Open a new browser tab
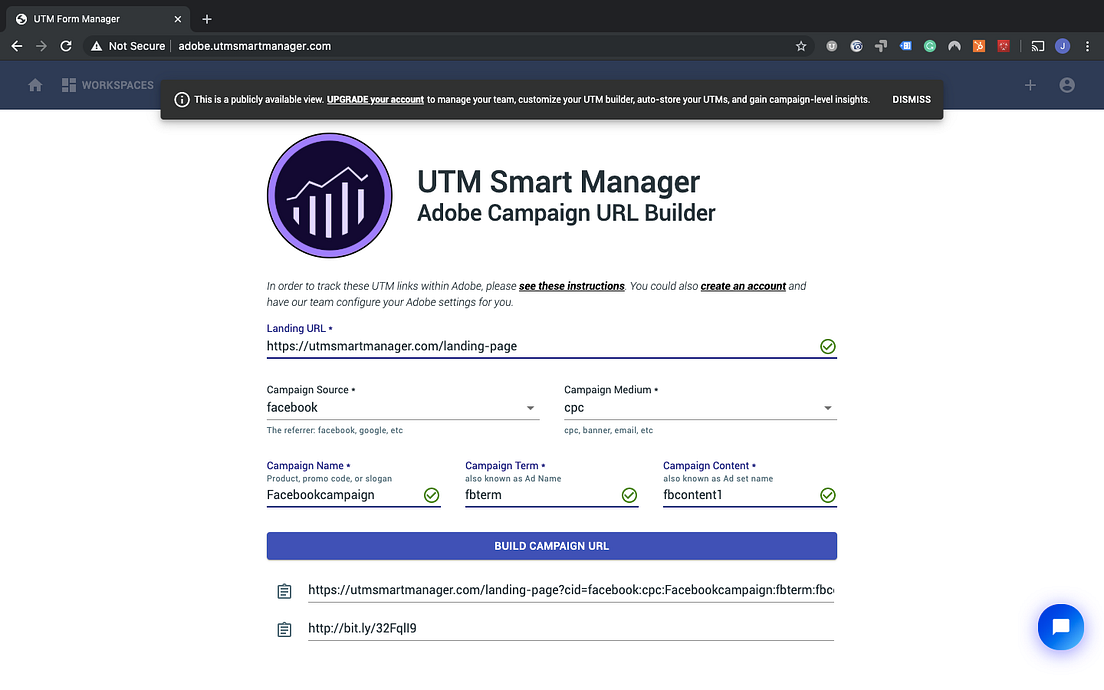1104x690 pixels. [206, 18]
